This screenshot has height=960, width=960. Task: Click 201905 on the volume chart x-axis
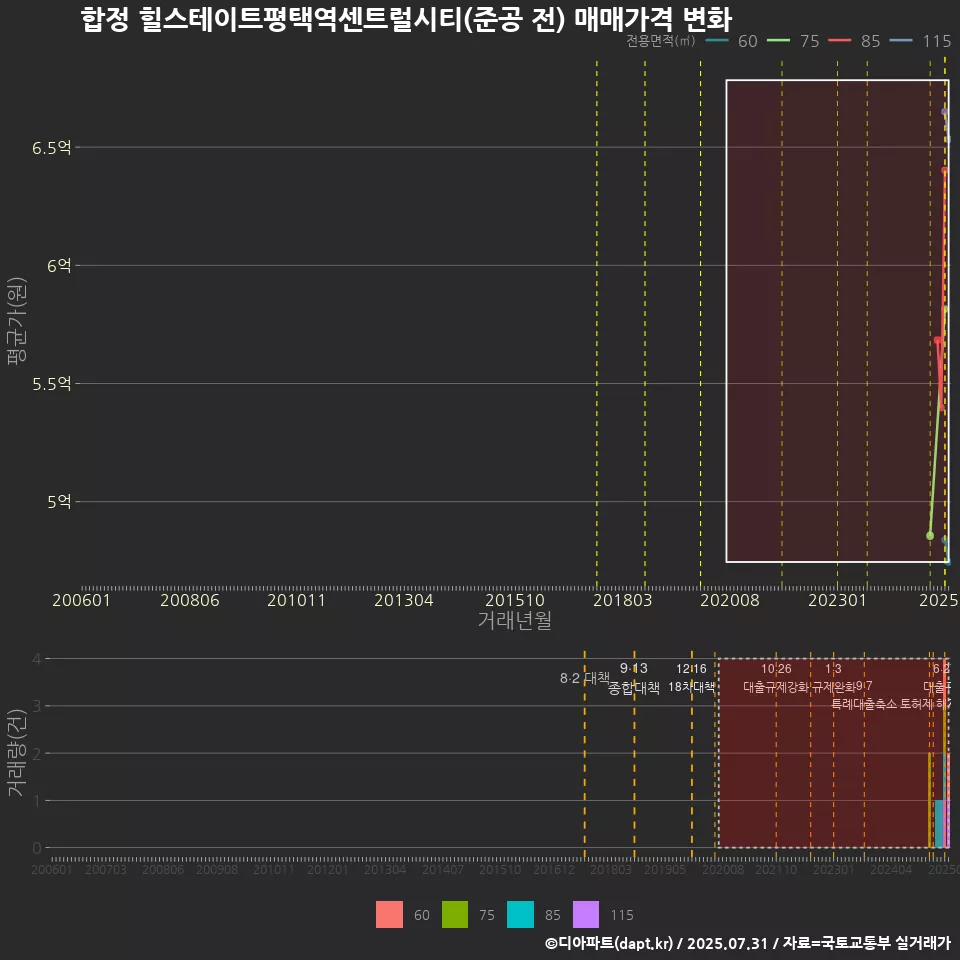coord(666,869)
